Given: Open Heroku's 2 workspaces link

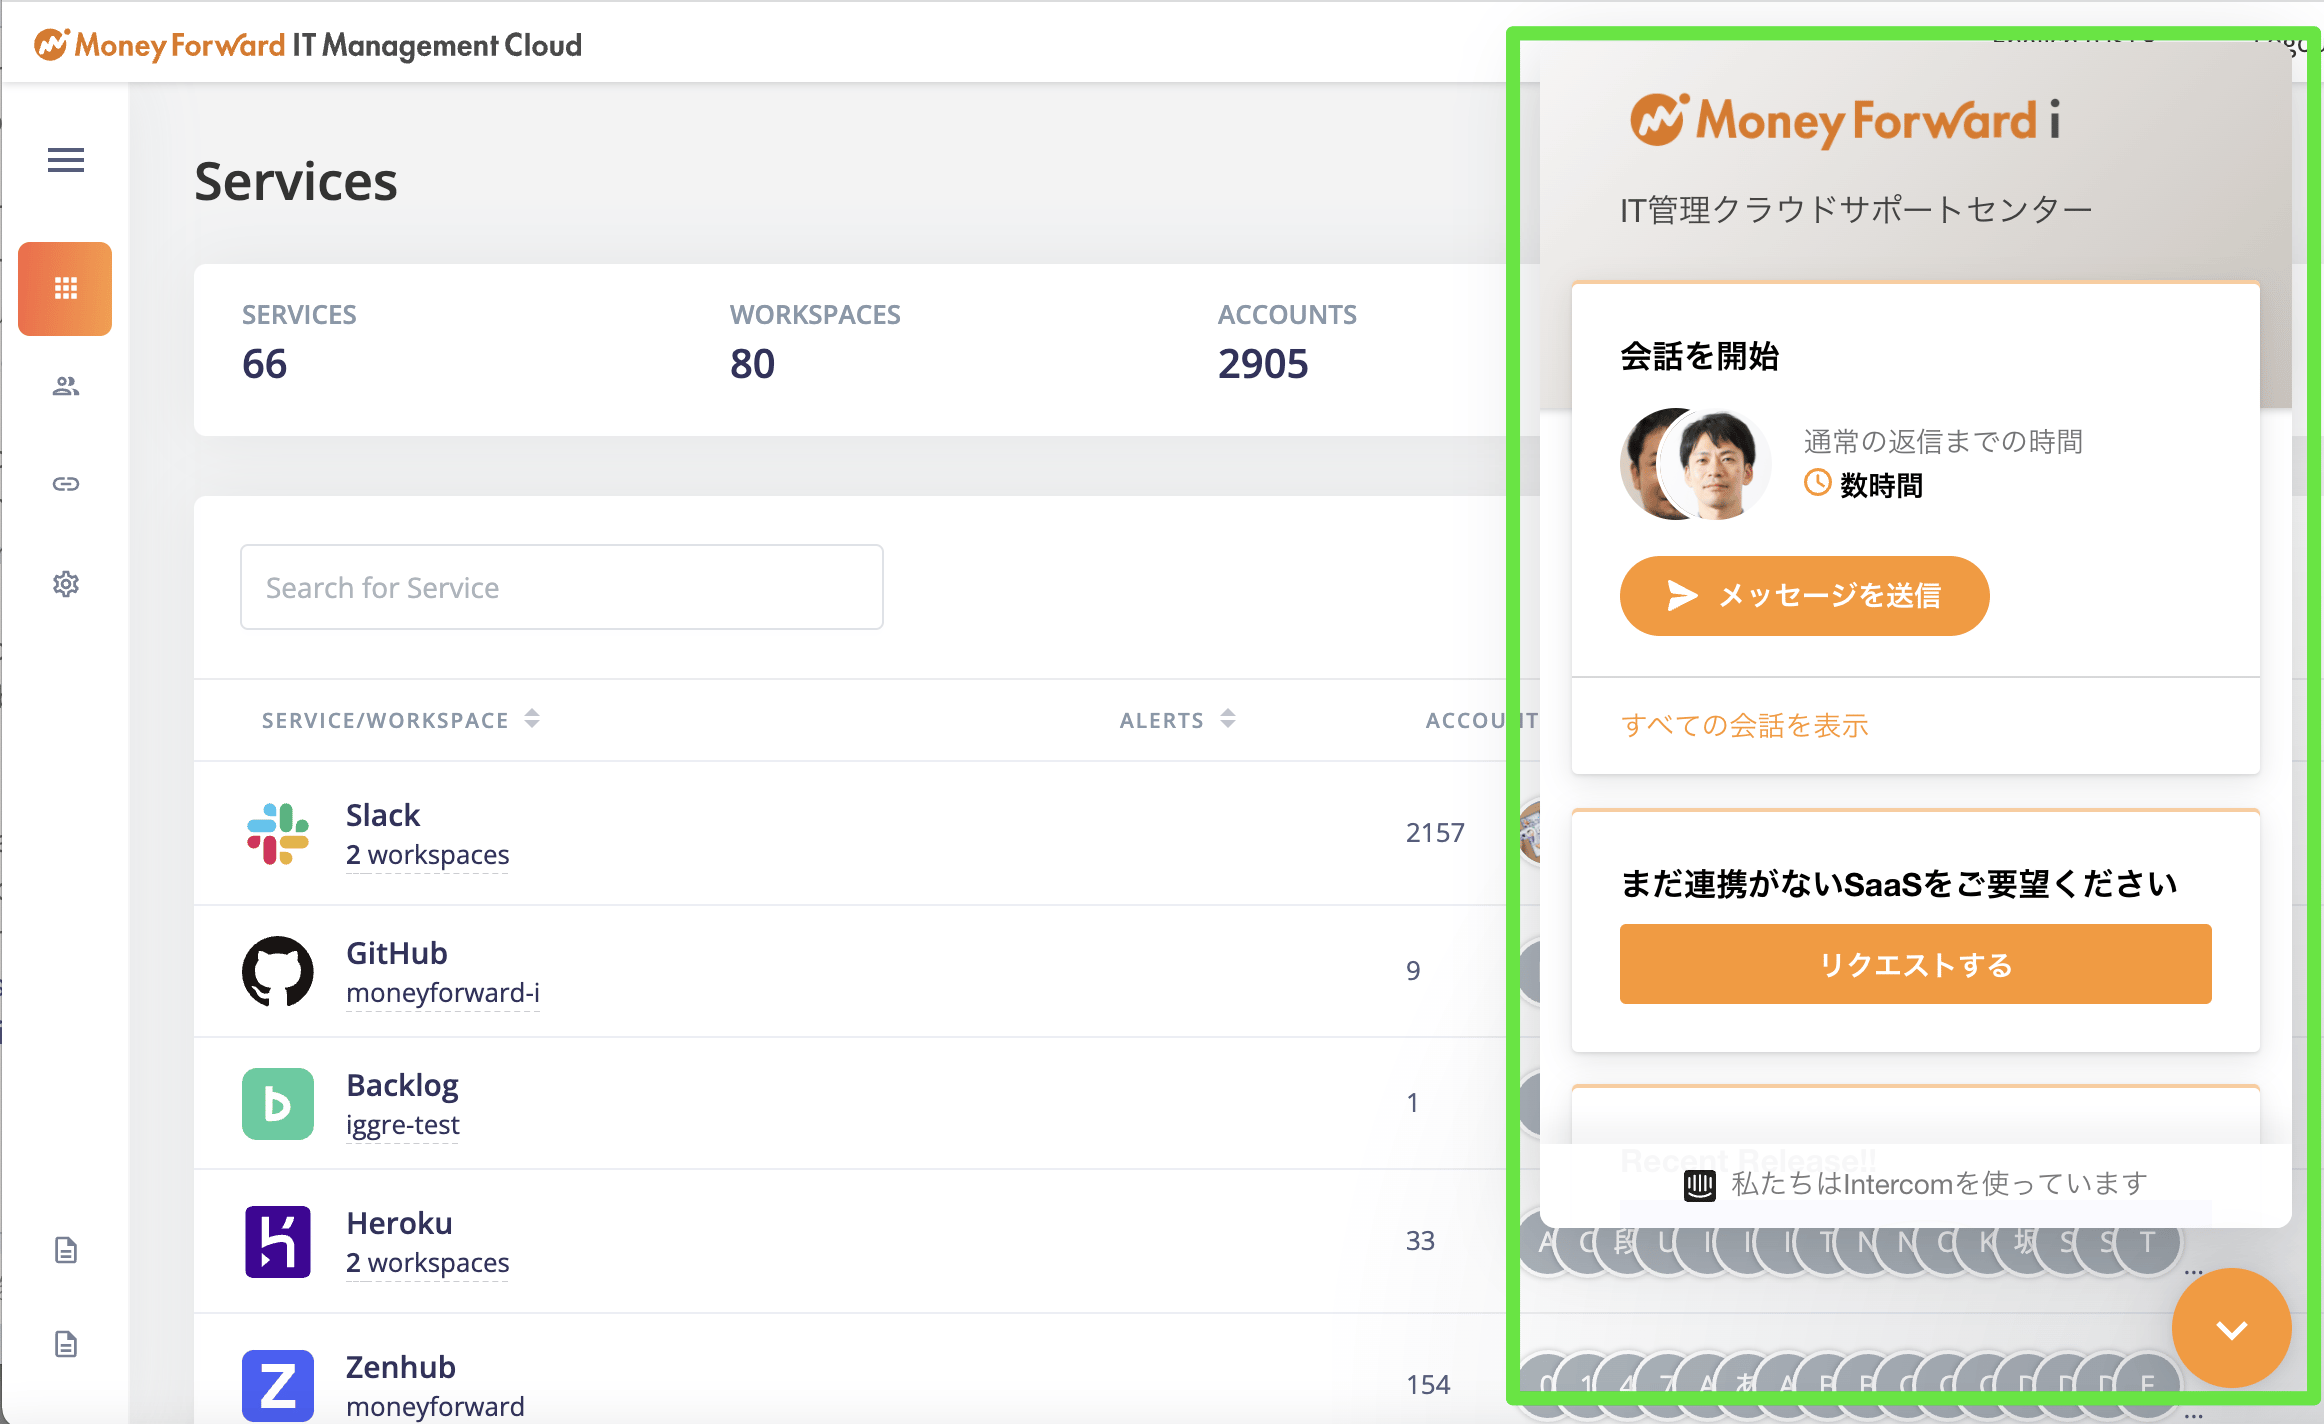Looking at the screenshot, I should pos(428,1263).
